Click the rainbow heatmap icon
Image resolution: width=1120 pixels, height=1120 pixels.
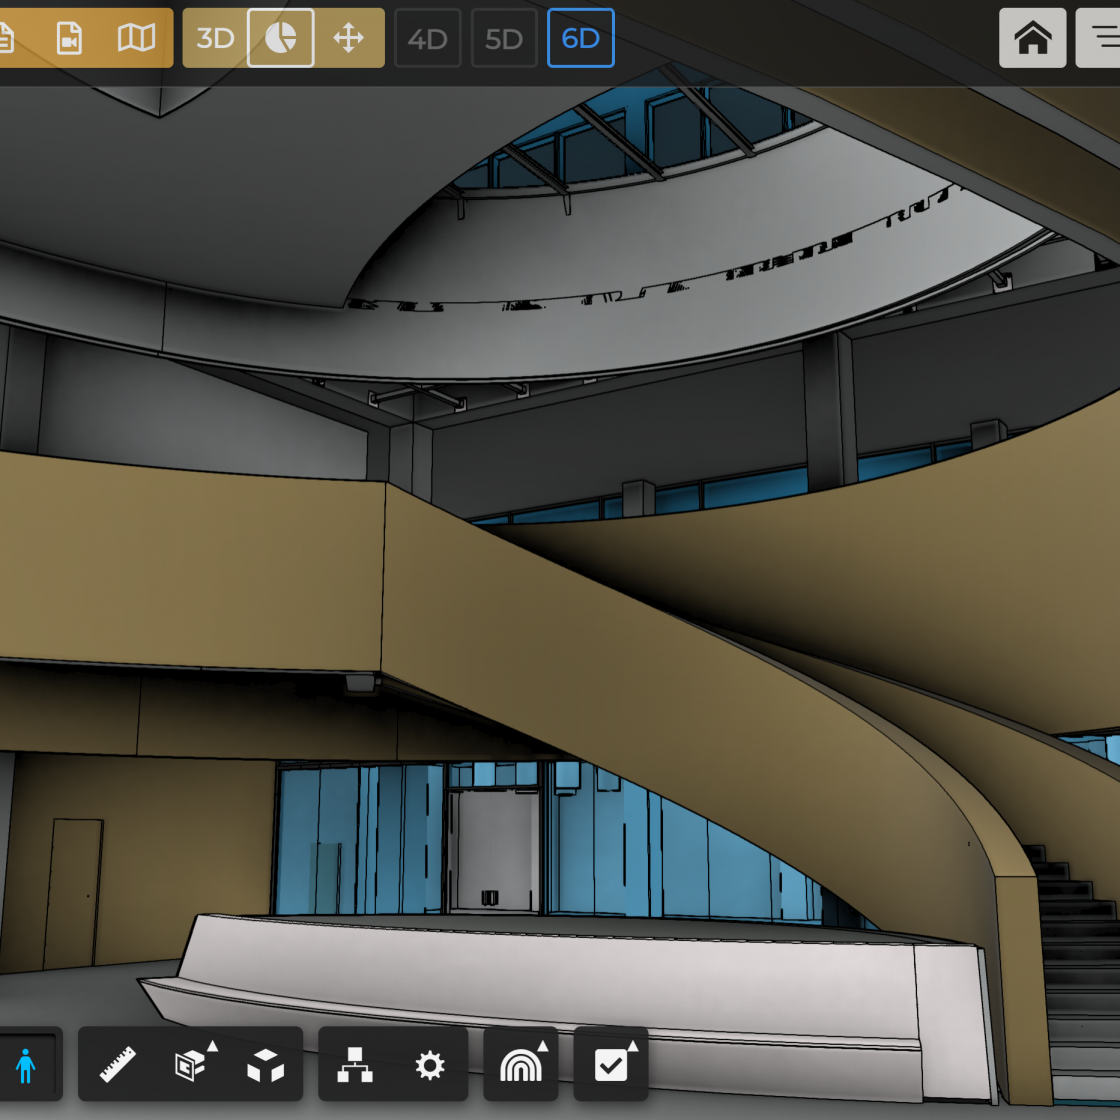click(520, 1067)
